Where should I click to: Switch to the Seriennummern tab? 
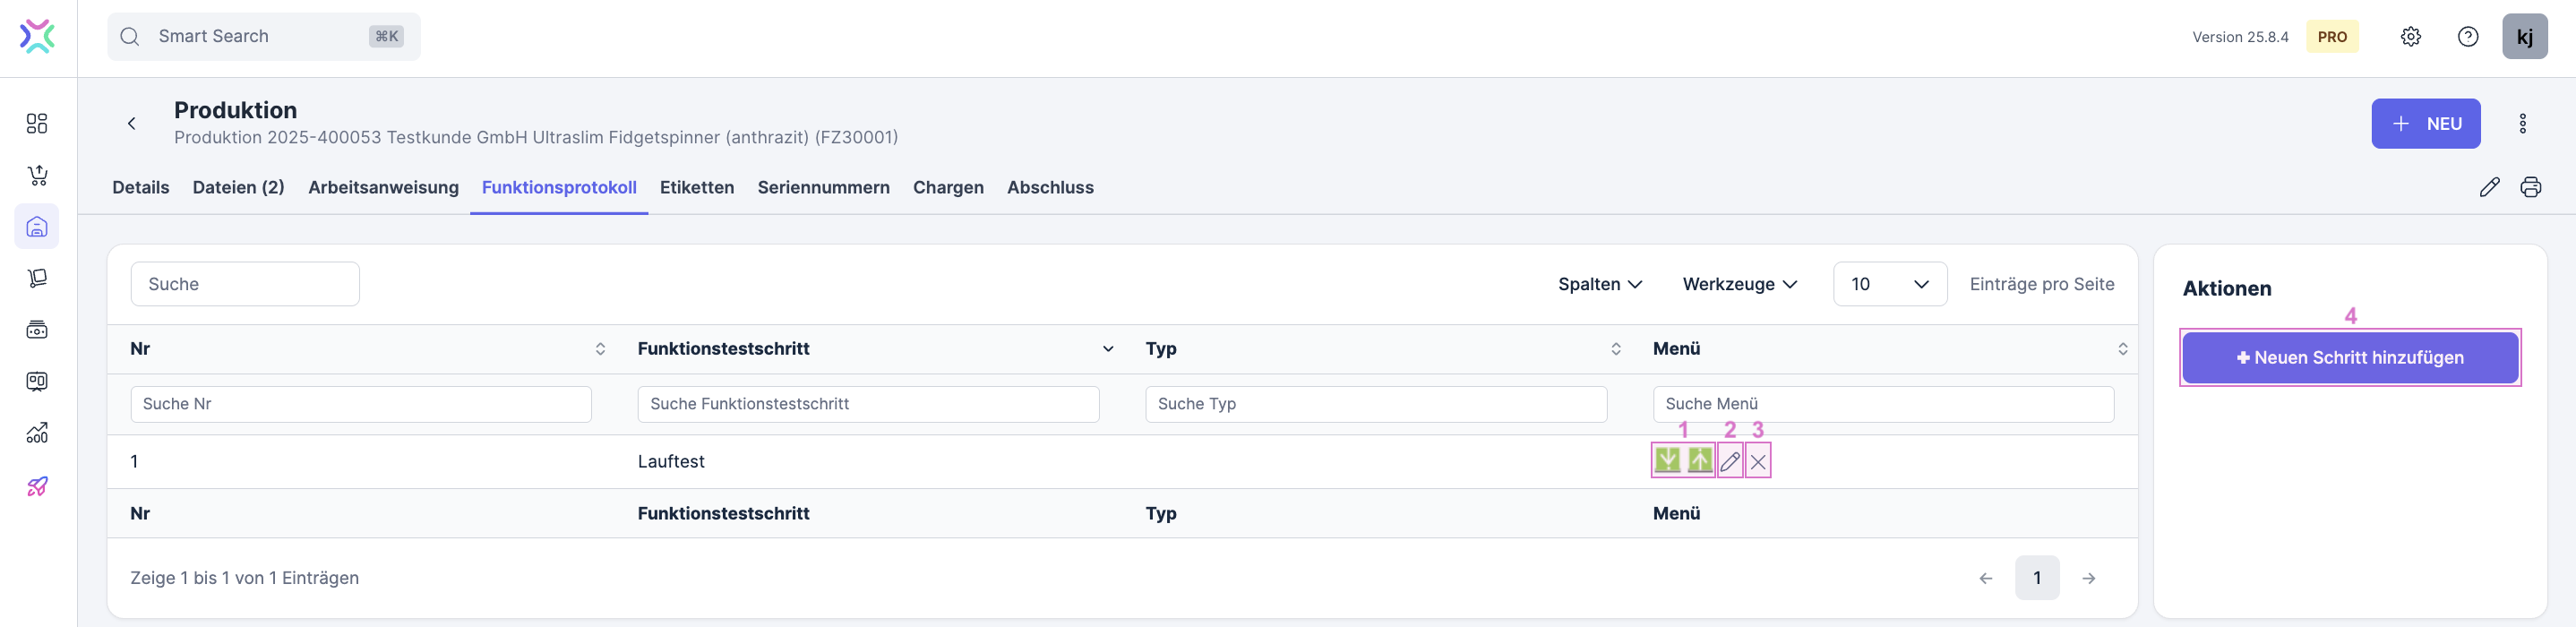point(823,187)
